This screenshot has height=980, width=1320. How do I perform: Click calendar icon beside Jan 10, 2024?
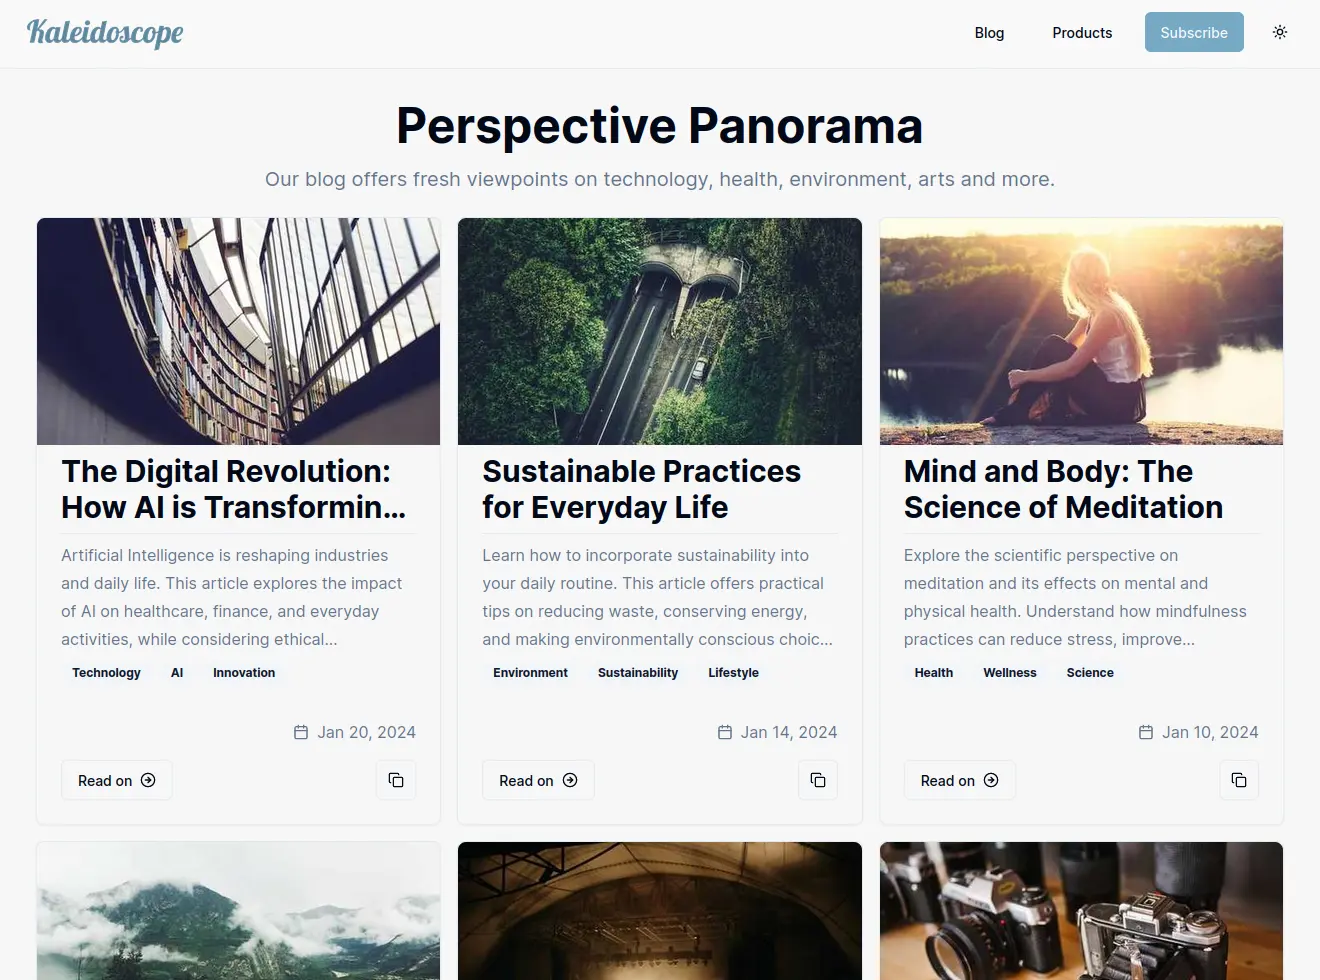(x=1146, y=732)
